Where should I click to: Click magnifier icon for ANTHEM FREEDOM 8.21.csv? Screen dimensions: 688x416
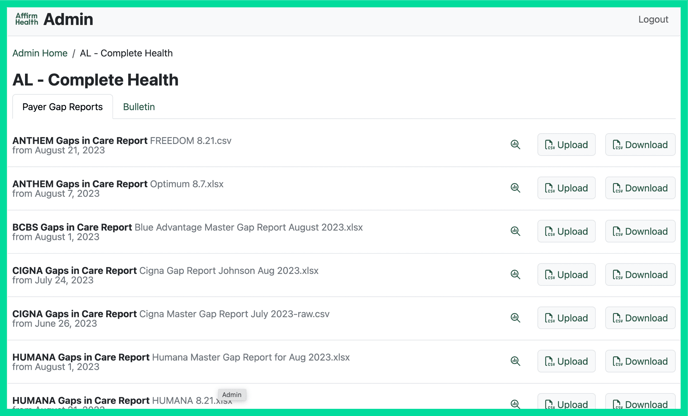pyautogui.click(x=515, y=145)
